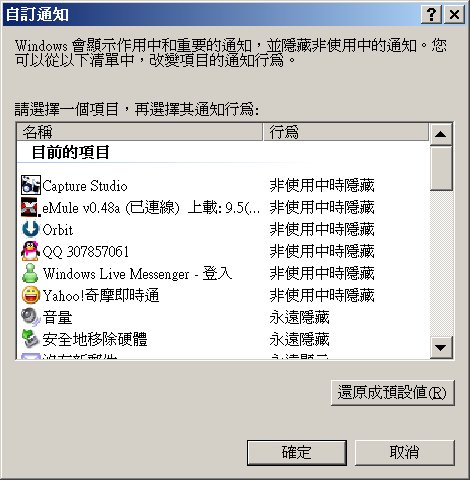The image size is (470, 480).
Task: Open behavior setting for Capture Studio
Action: point(322,185)
